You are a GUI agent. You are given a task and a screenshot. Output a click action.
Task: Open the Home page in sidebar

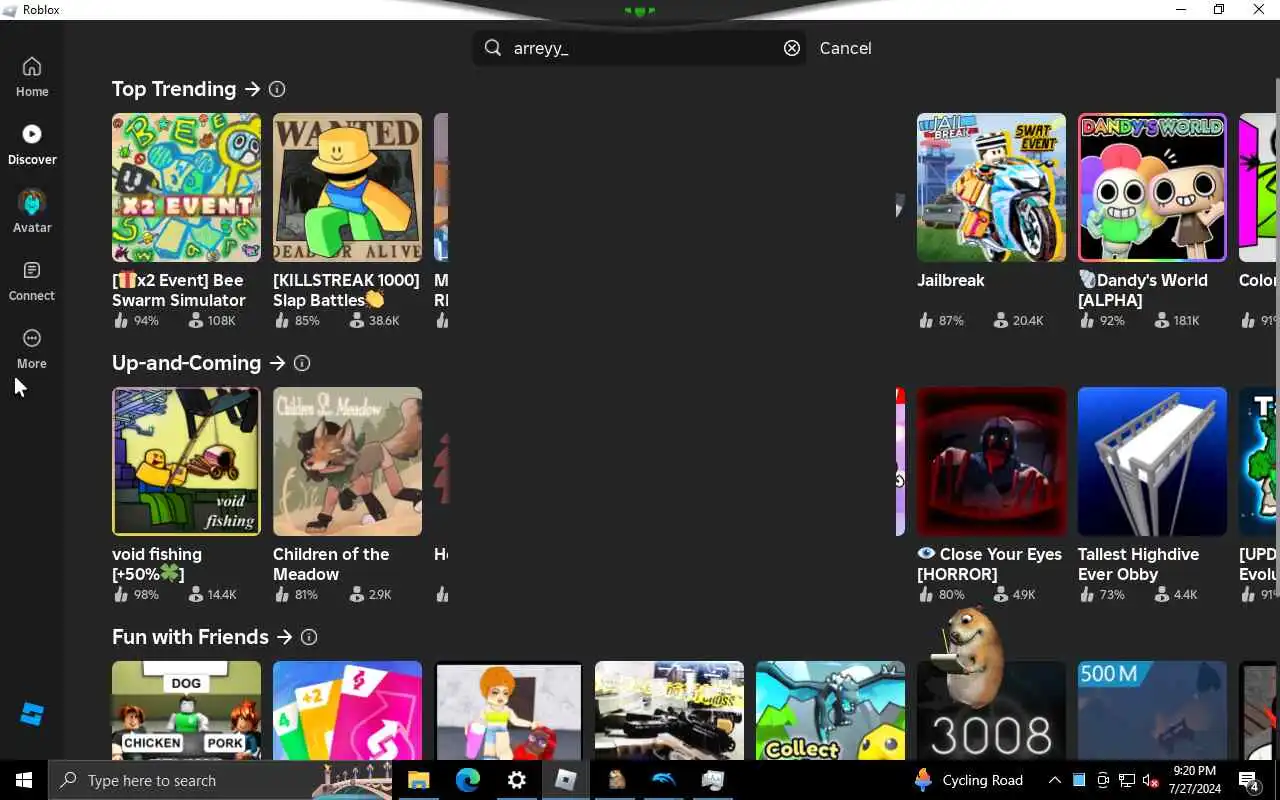[x=32, y=77]
